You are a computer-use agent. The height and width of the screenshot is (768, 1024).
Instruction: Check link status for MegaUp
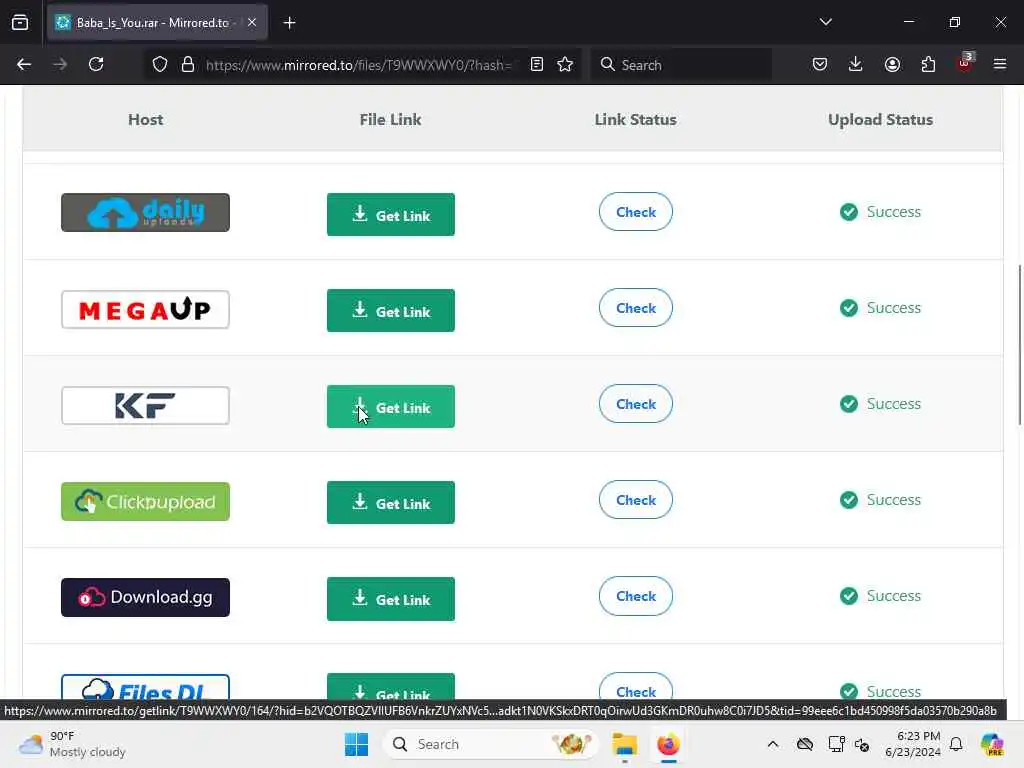(x=635, y=308)
